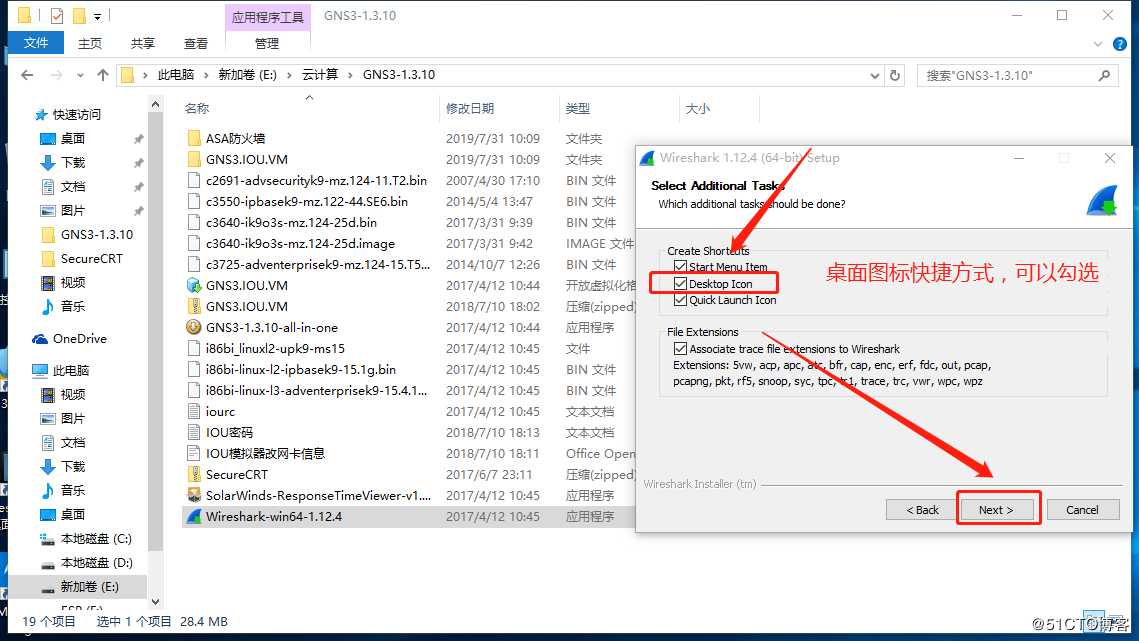Image resolution: width=1139 pixels, height=641 pixels.
Task: Toggle Associate trace file extensions checkbox
Action: coord(680,349)
